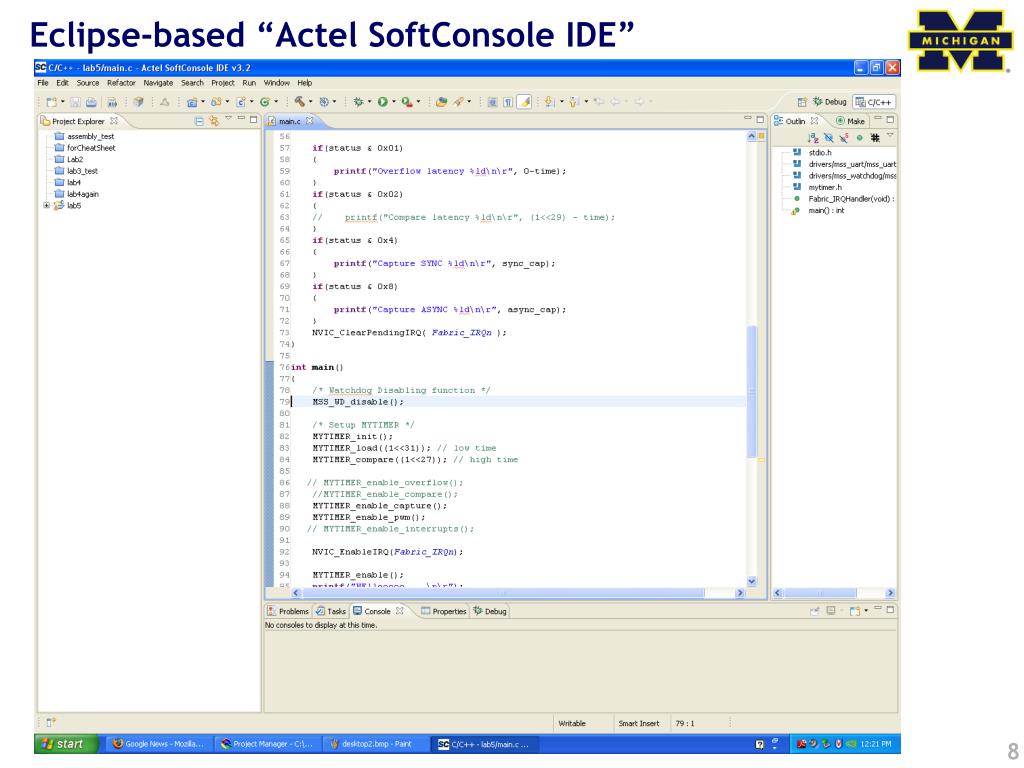Open the Refactor menu
Image resolution: width=1024 pixels, height=768 pixels.
coord(121,83)
